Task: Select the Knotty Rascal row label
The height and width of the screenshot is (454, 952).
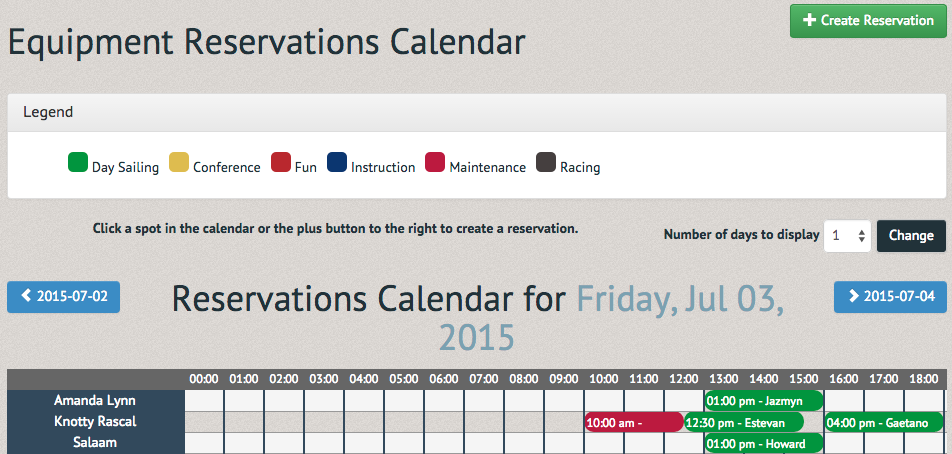Action: 95,421
